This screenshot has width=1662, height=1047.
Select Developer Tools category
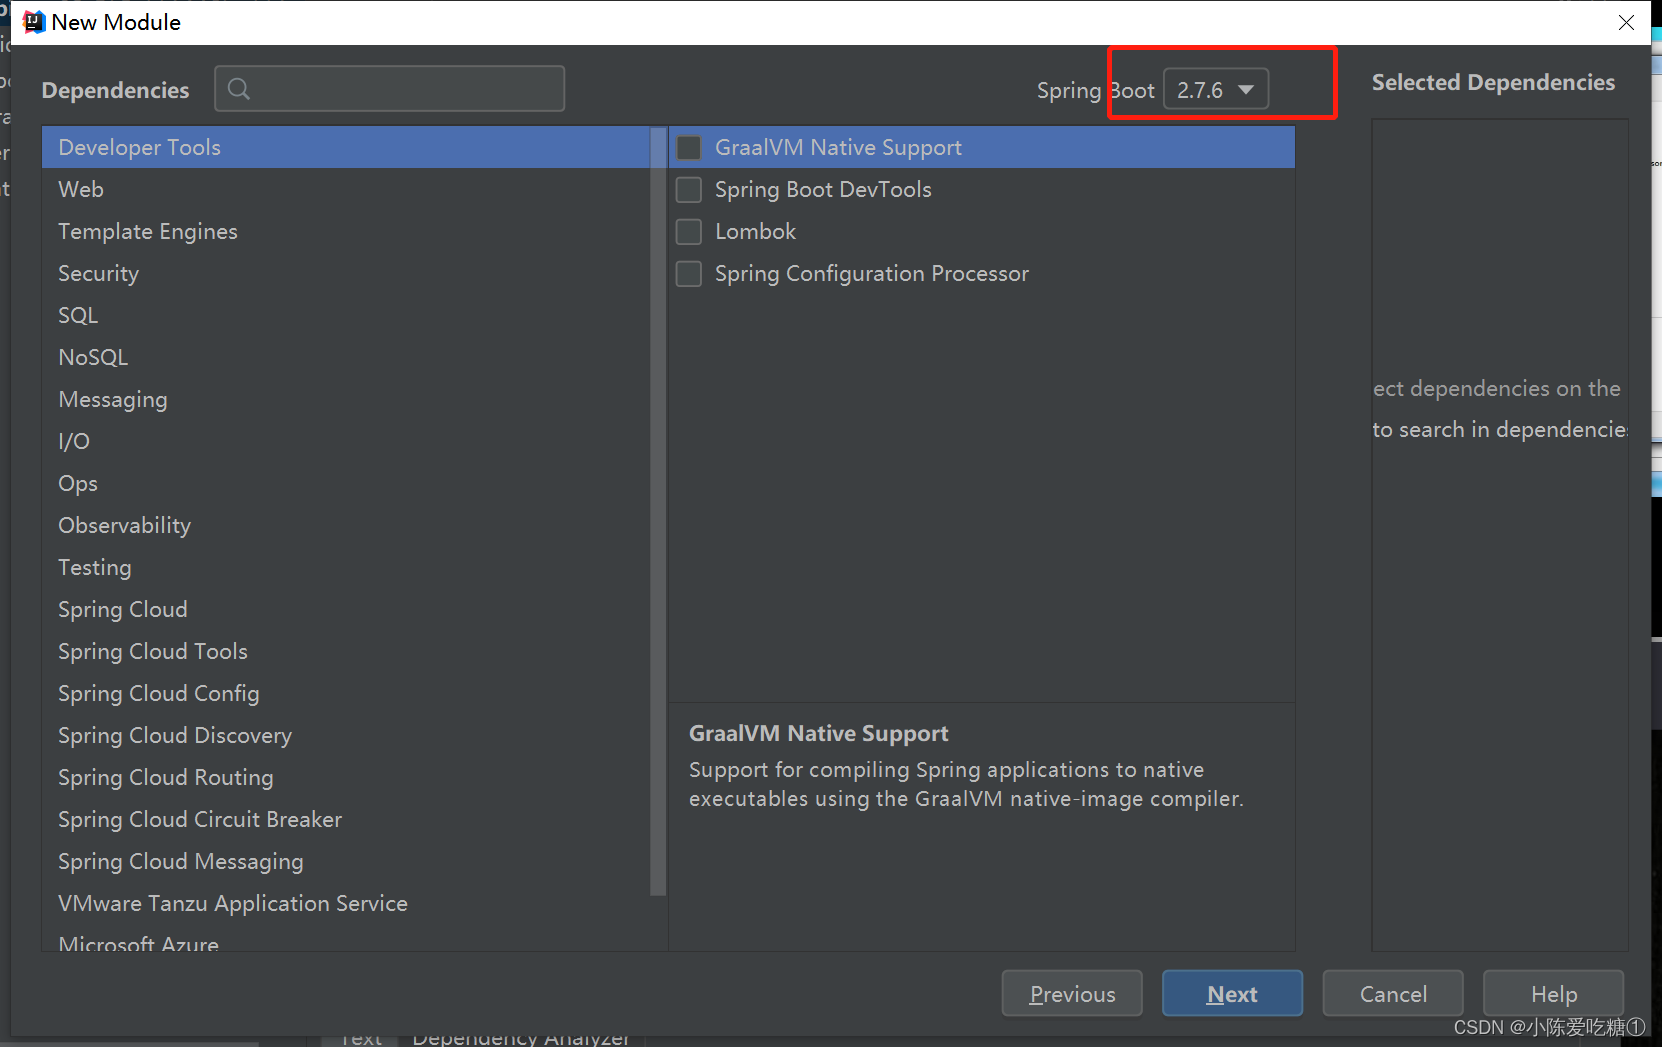[346, 147]
